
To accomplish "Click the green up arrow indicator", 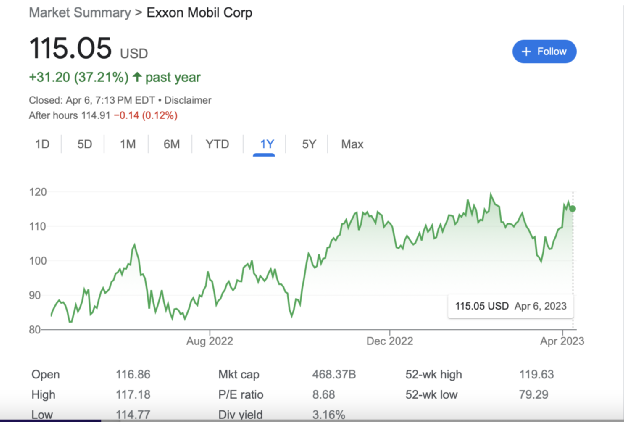I will 137,77.
